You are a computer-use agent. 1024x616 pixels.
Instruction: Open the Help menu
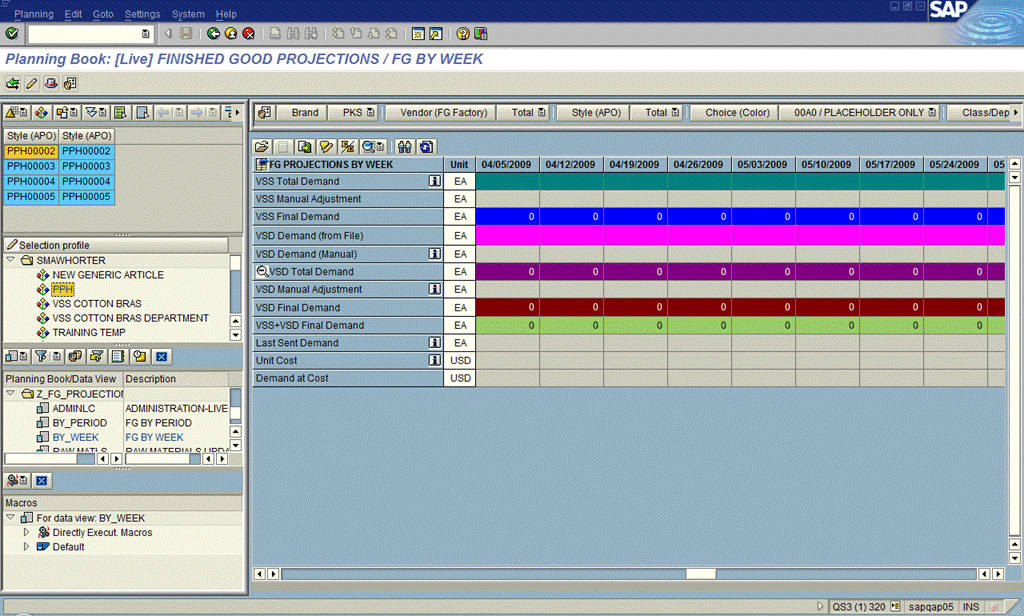(x=226, y=14)
